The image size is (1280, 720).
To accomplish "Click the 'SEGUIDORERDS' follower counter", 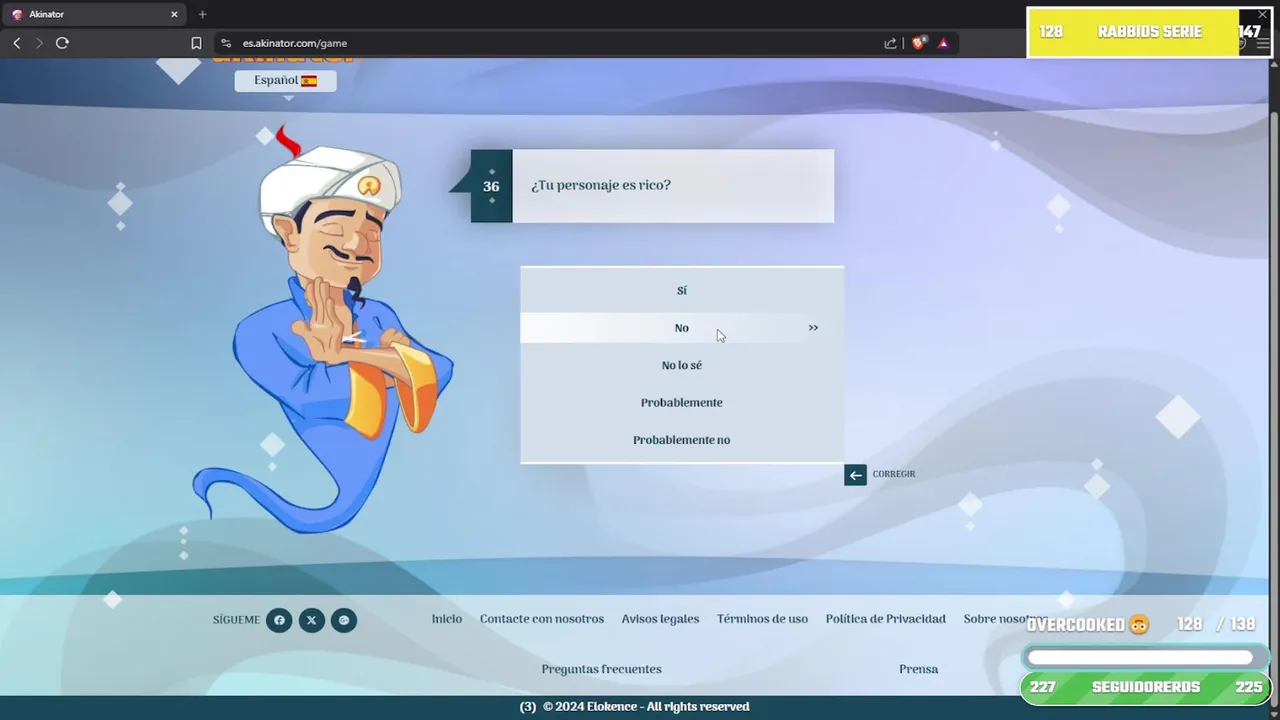I will pyautogui.click(x=1144, y=688).
